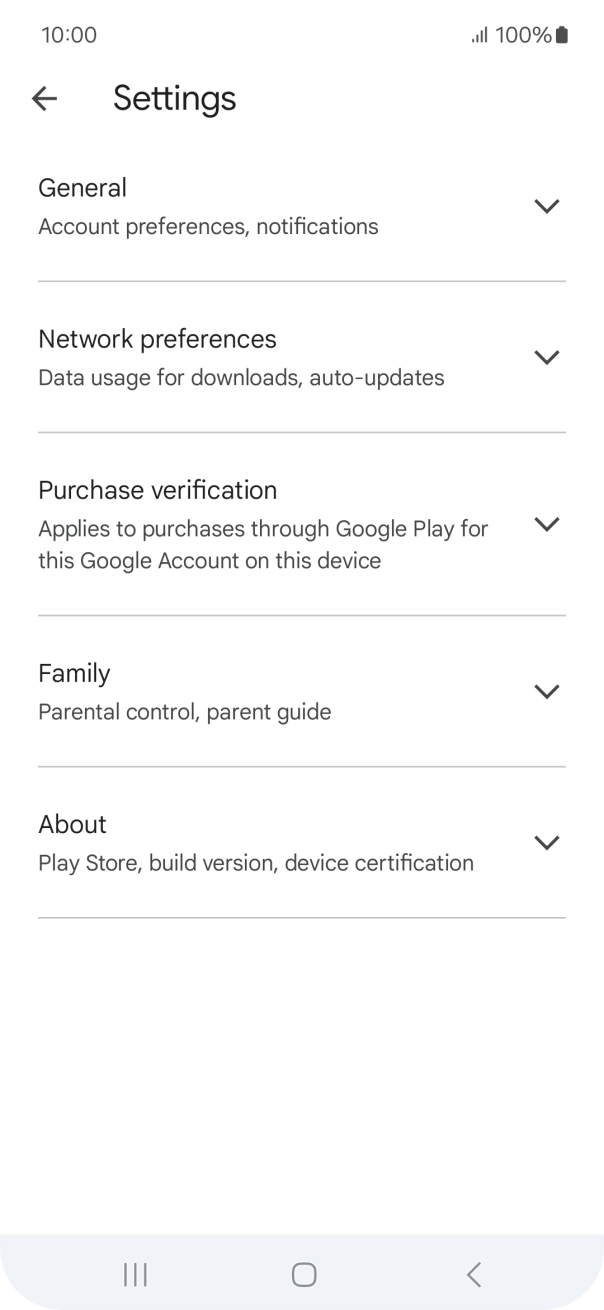This screenshot has height=1310, width=604.
Task: Expand Network preferences with its chevron
Action: (x=546, y=357)
